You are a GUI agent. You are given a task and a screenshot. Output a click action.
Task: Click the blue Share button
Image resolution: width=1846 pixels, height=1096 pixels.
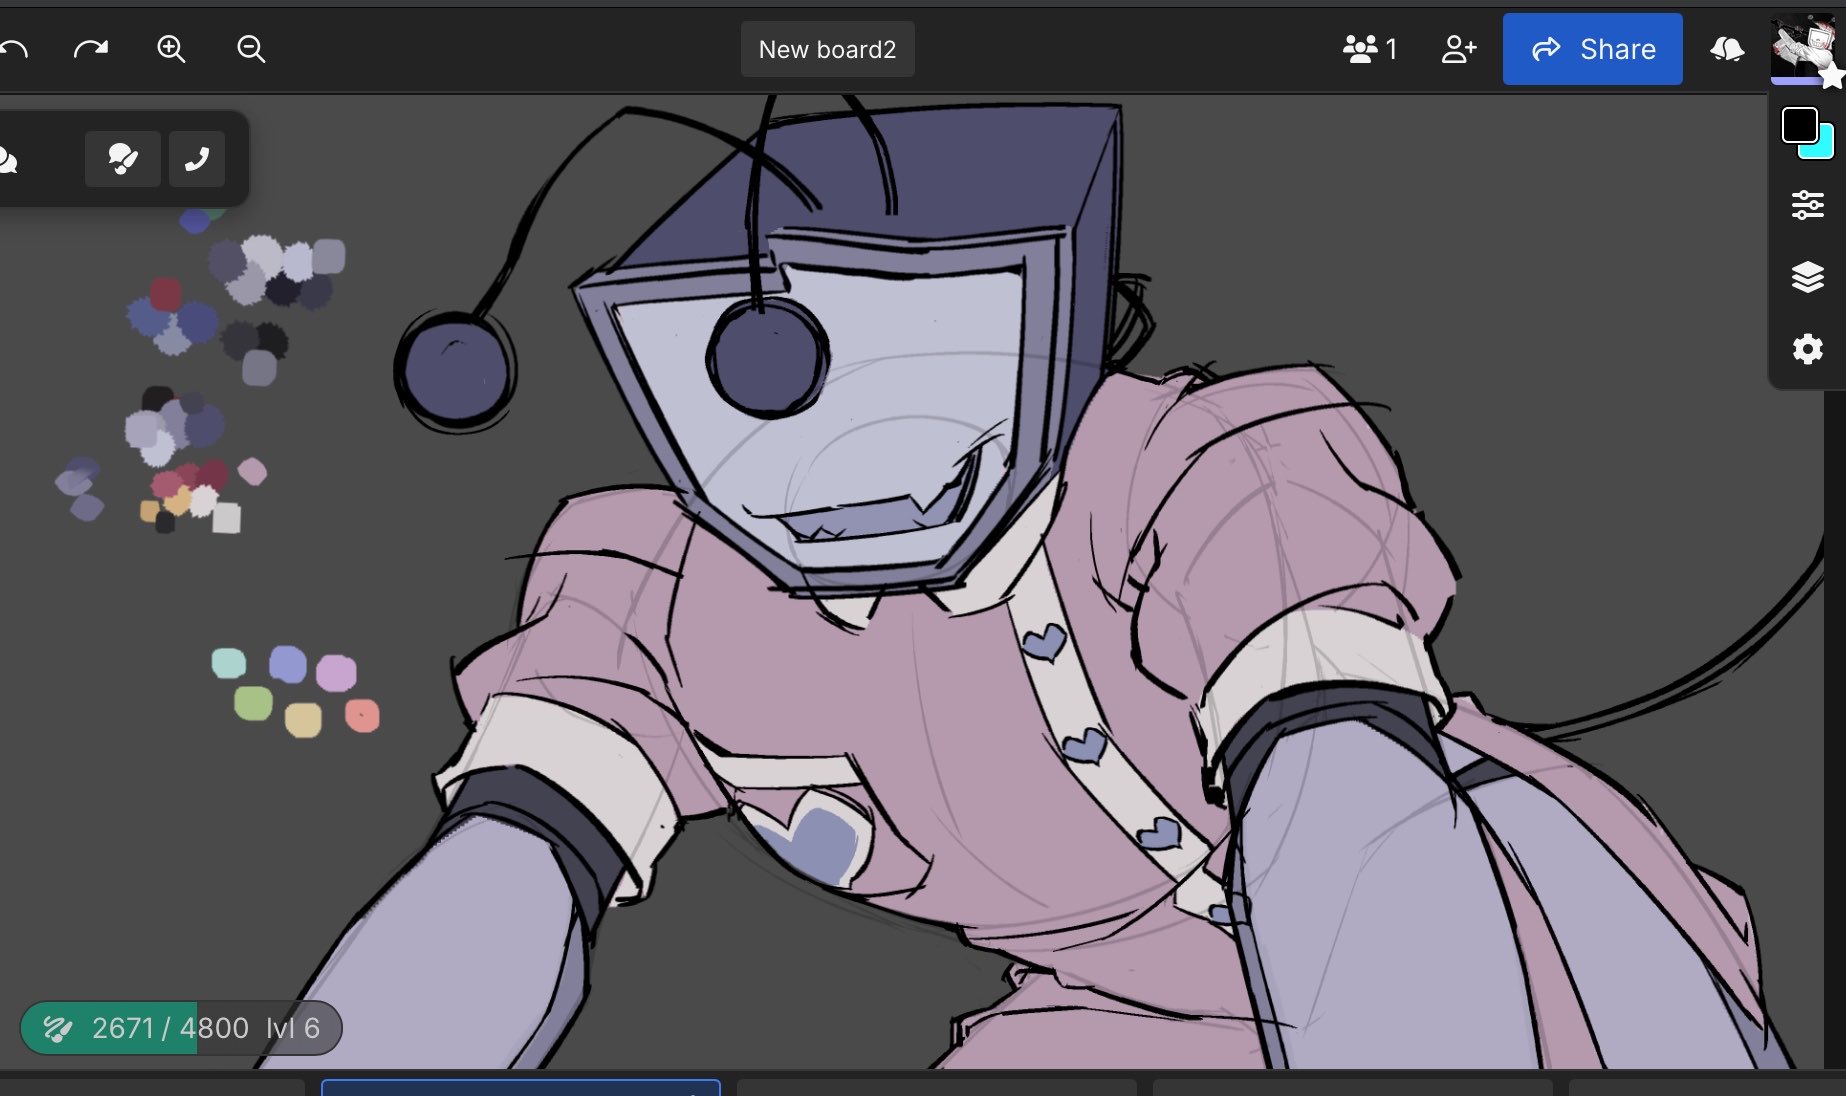point(1592,49)
